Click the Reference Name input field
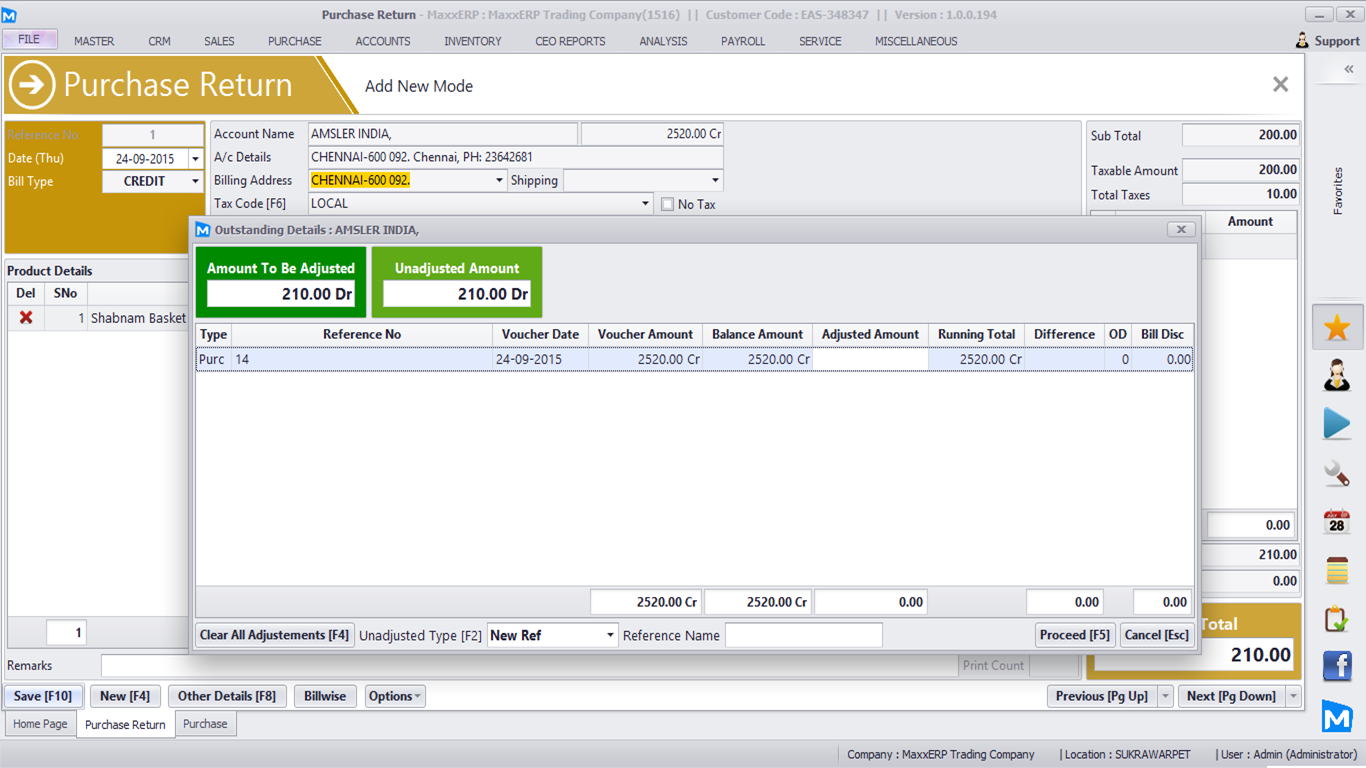 [803, 636]
